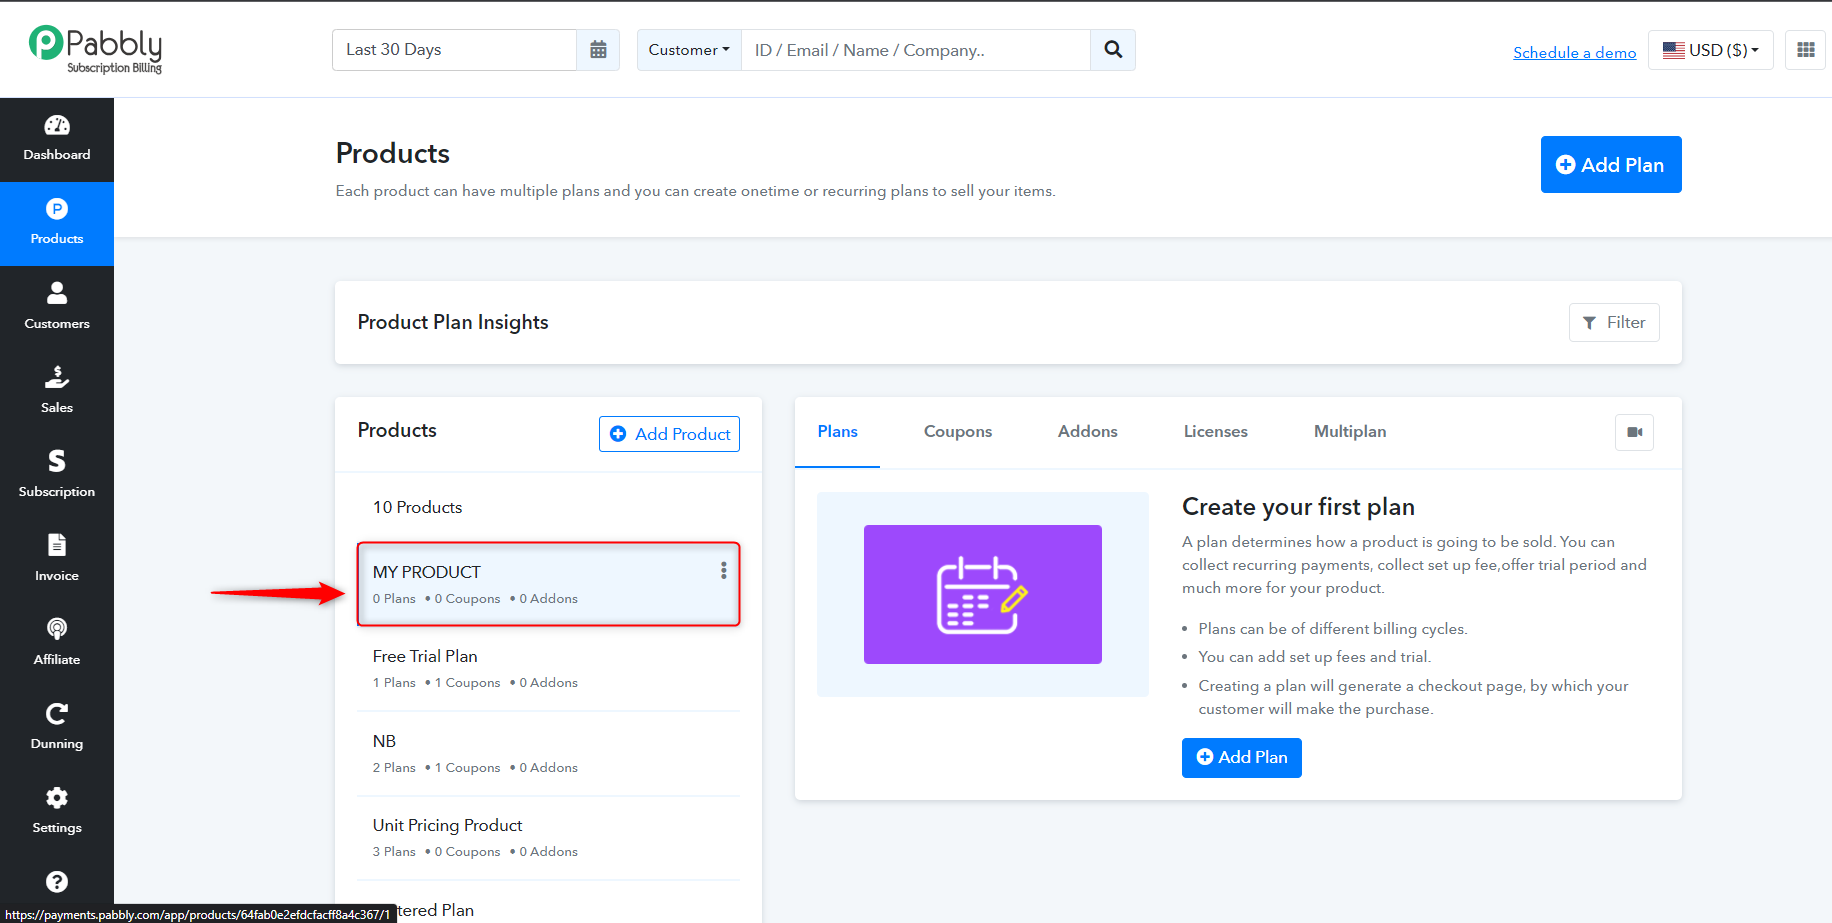This screenshot has width=1832, height=923.
Task: Switch to the Multiplan tab
Action: click(1350, 431)
